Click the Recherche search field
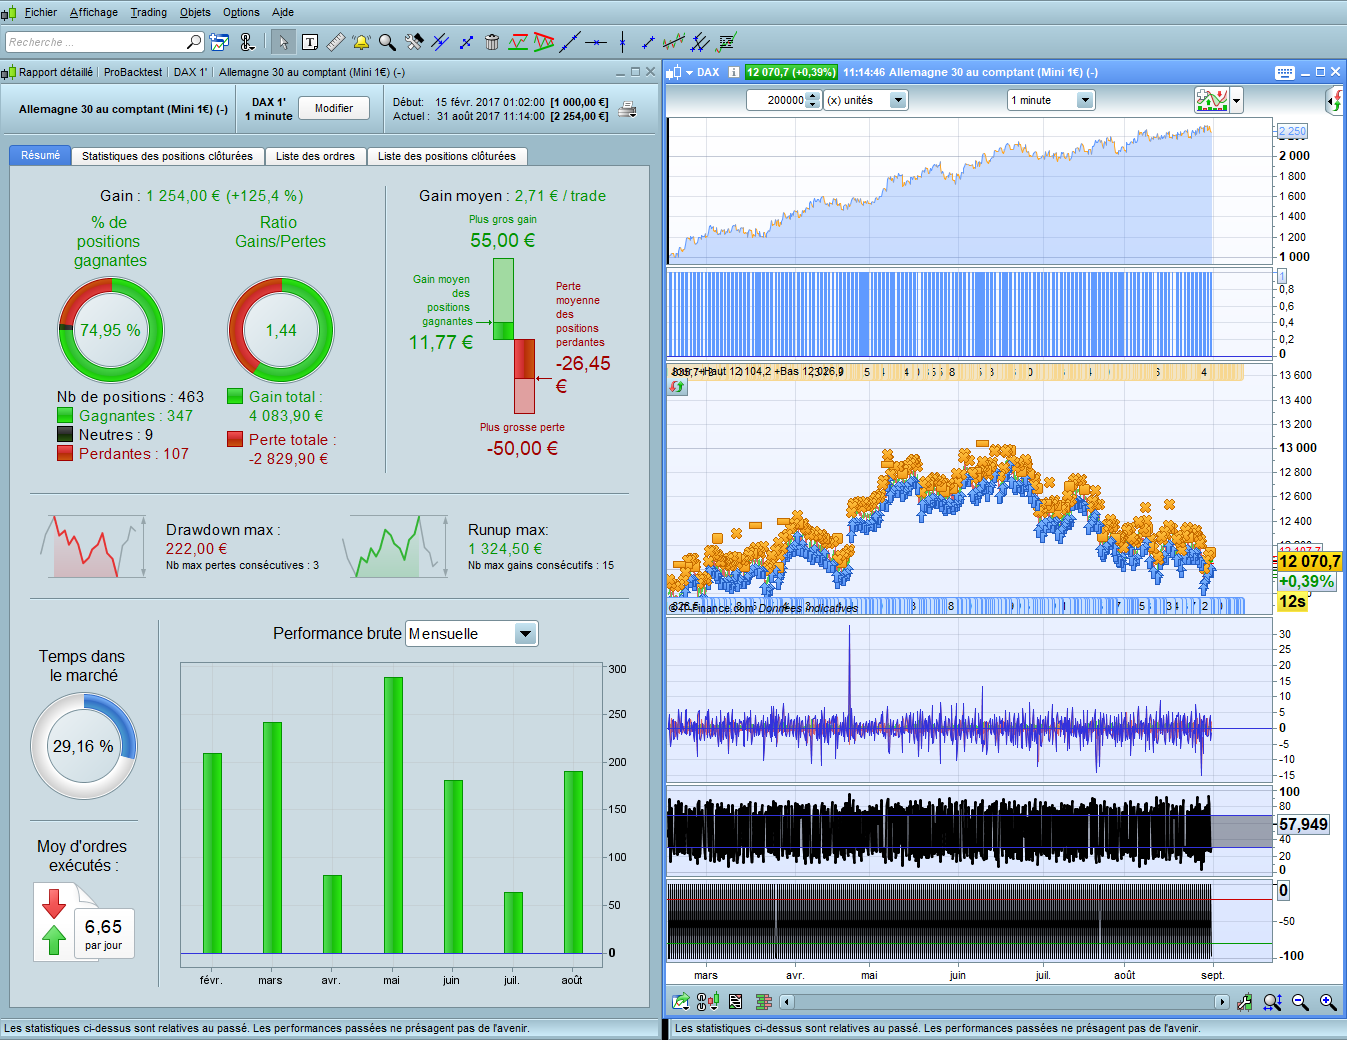 point(95,42)
